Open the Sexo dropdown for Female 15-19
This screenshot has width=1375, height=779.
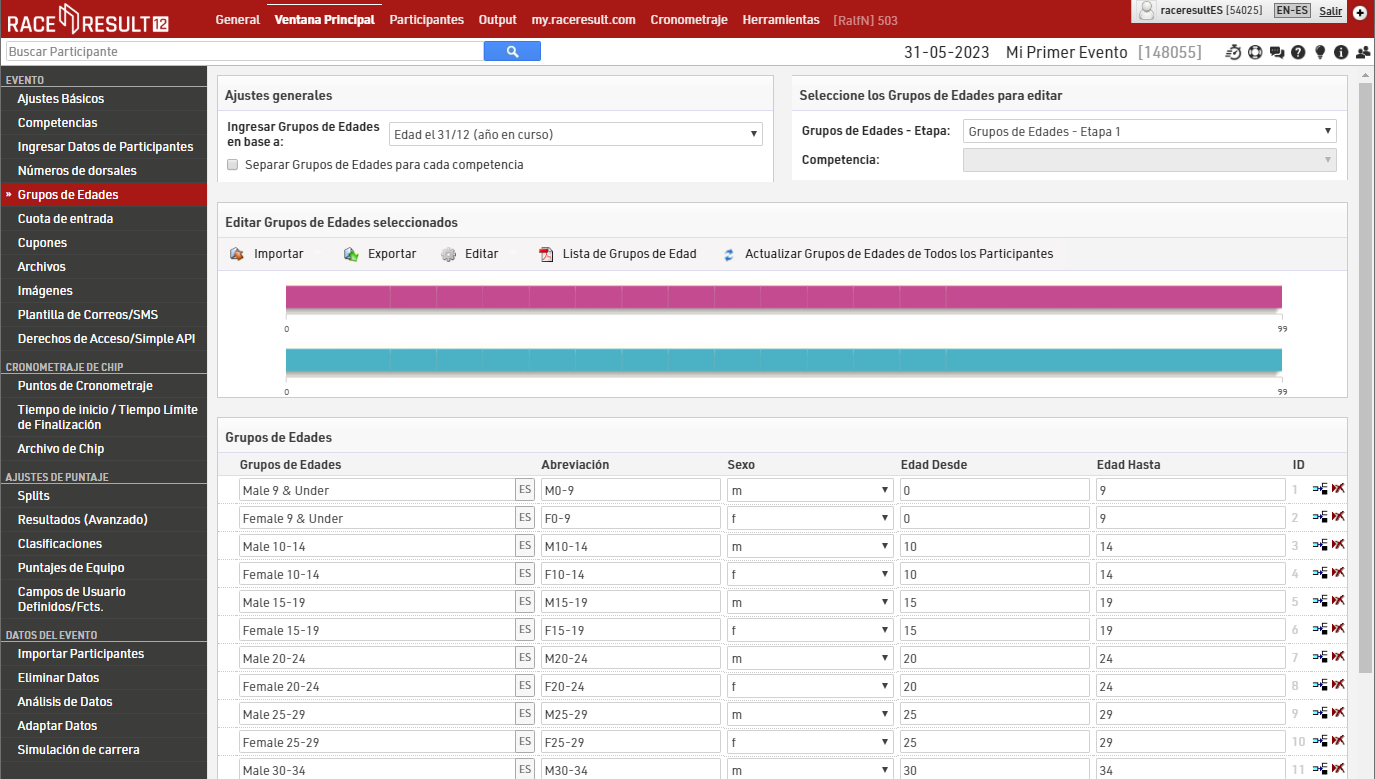coord(810,630)
